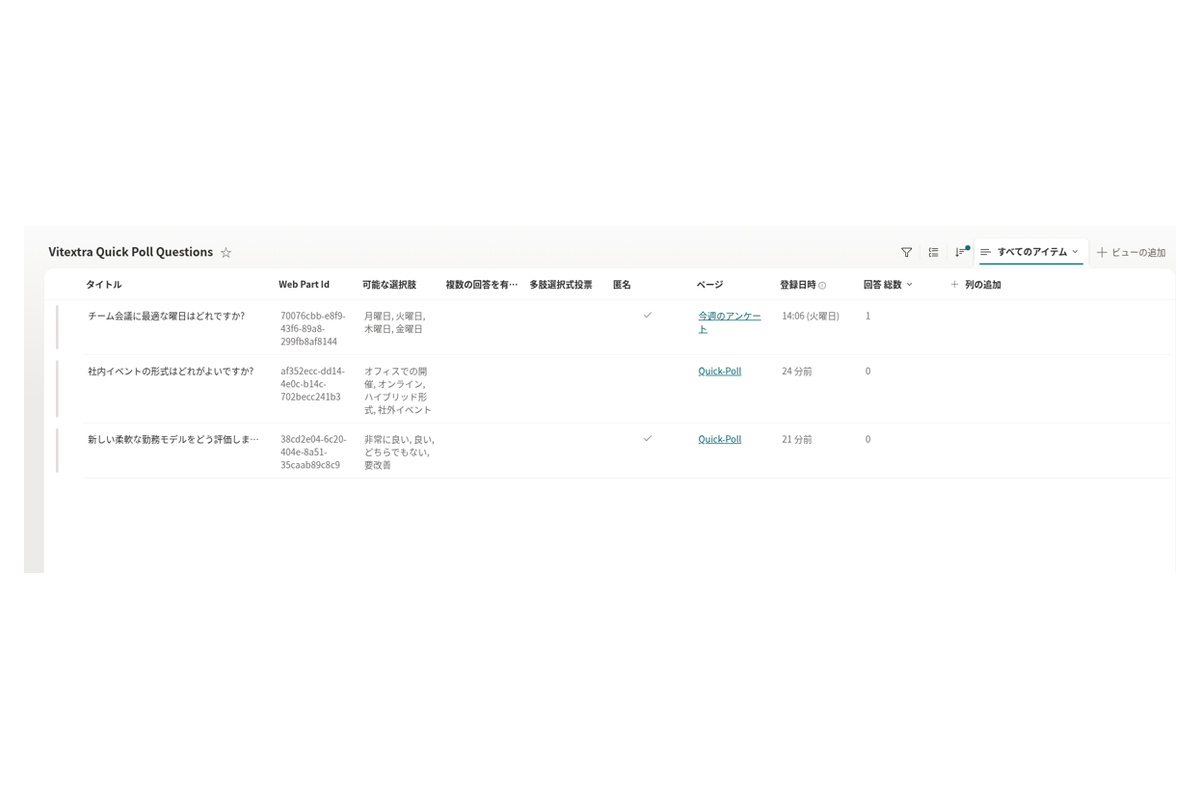The height and width of the screenshot is (800, 1200).
Task: Click the Web Part Id starting 70076cbb
Action: point(313,328)
